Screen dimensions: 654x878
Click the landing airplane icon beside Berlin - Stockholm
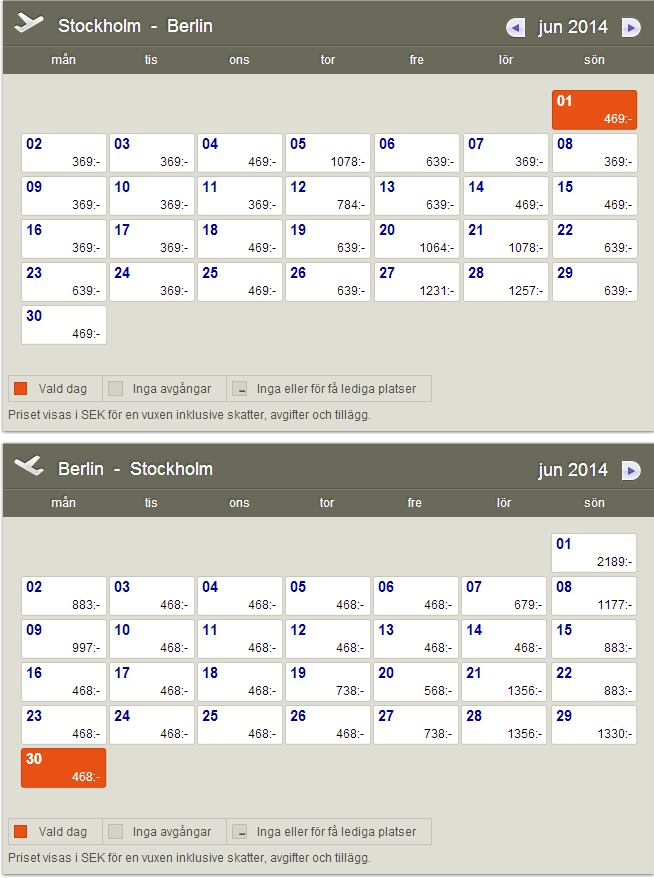coord(31,468)
